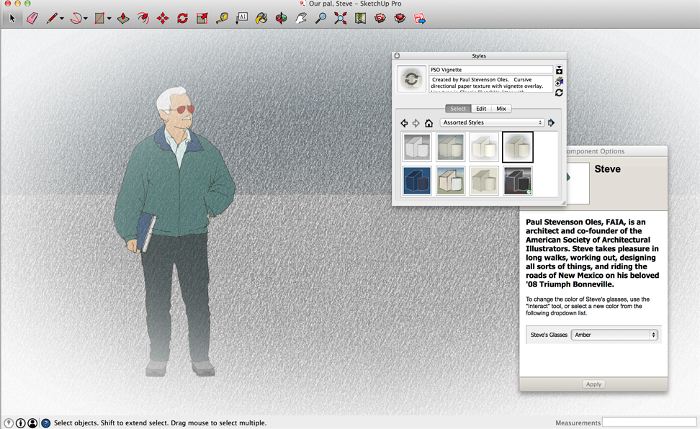Image resolution: width=700 pixels, height=429 pixels.
Task: Select the dark blue blueprint style thumbnail
Action: pyautogui.click(x=417, y=180)
